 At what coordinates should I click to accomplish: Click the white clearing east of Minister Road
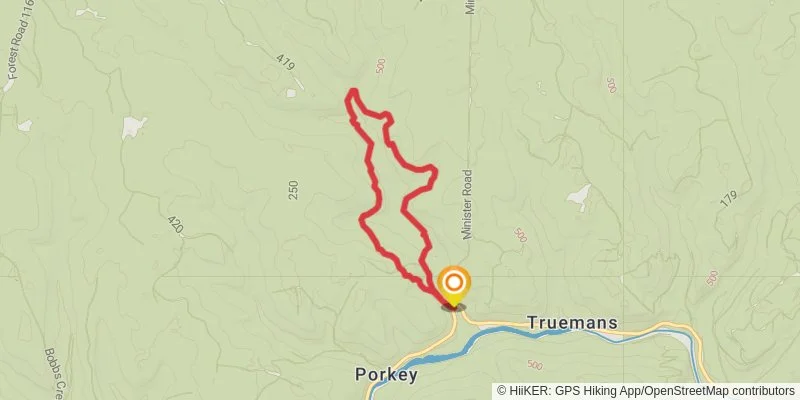click(x=579, y=197)
